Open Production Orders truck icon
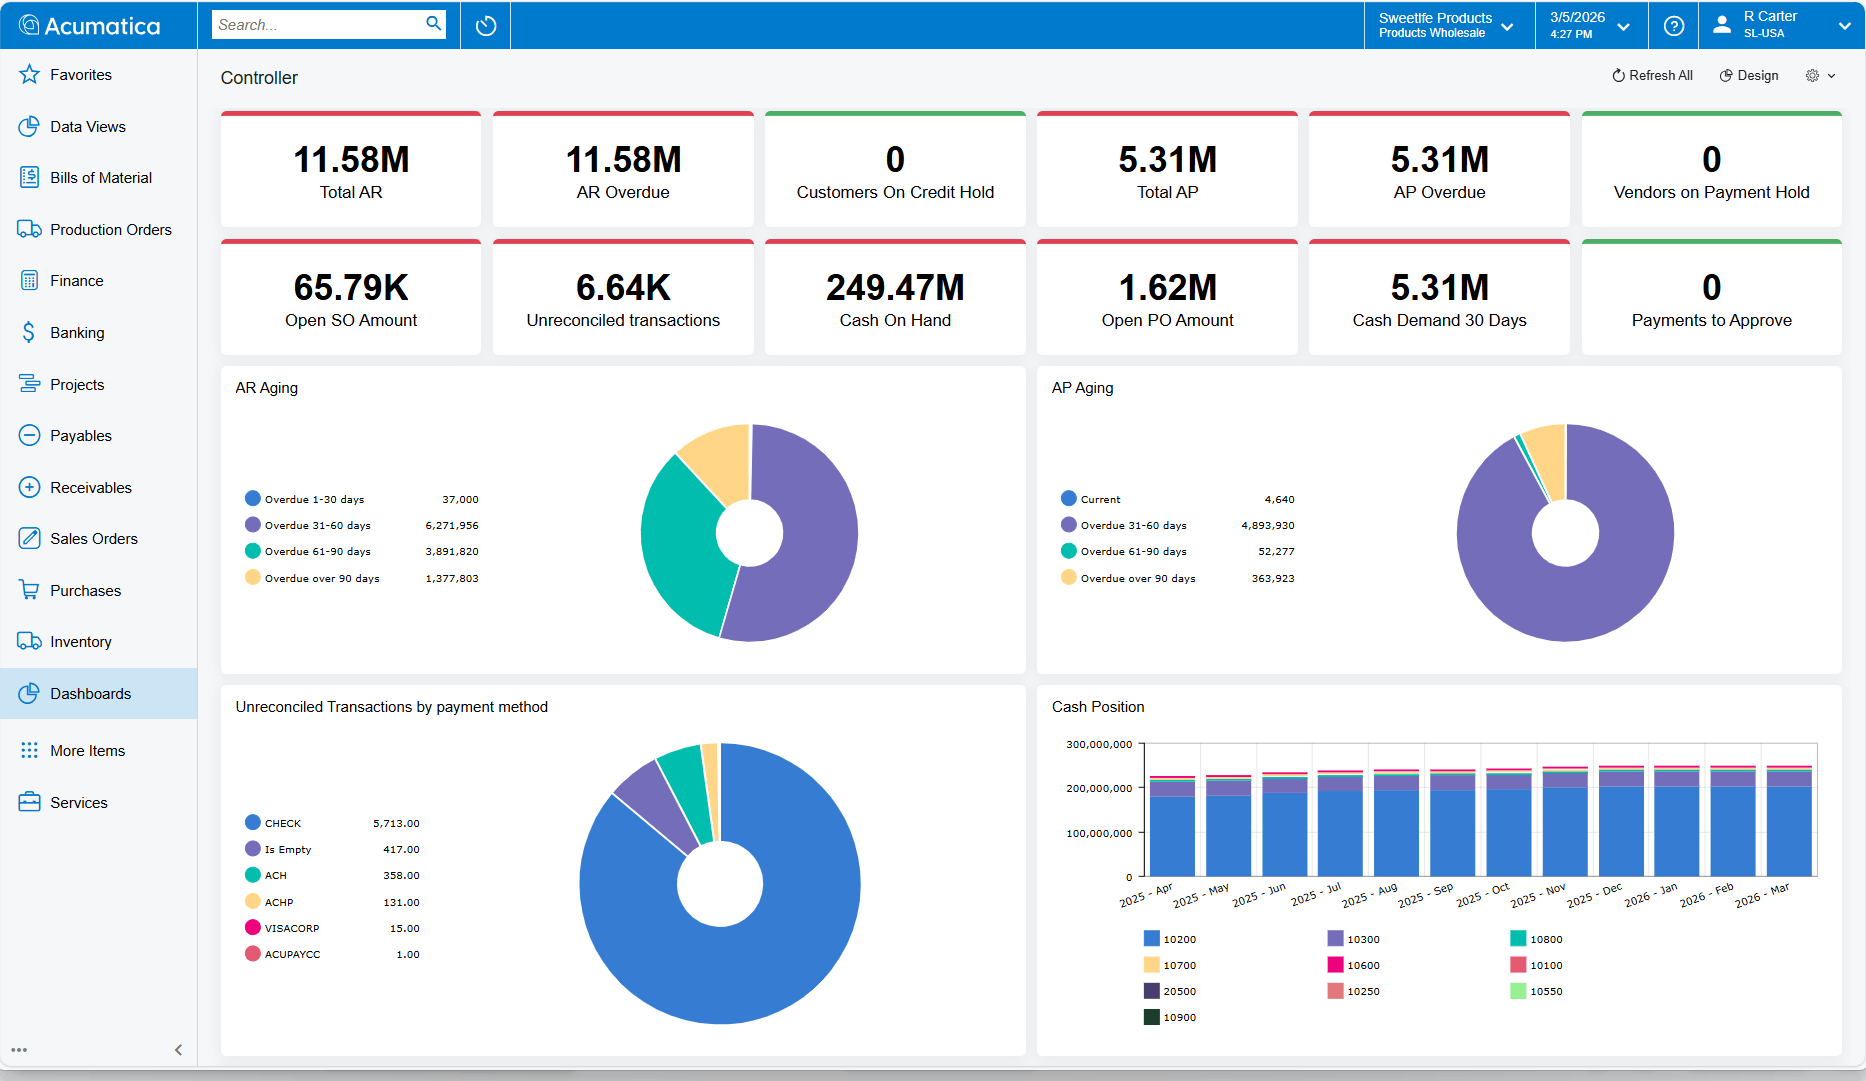The image size is (1866, 1081). [30, 230]
